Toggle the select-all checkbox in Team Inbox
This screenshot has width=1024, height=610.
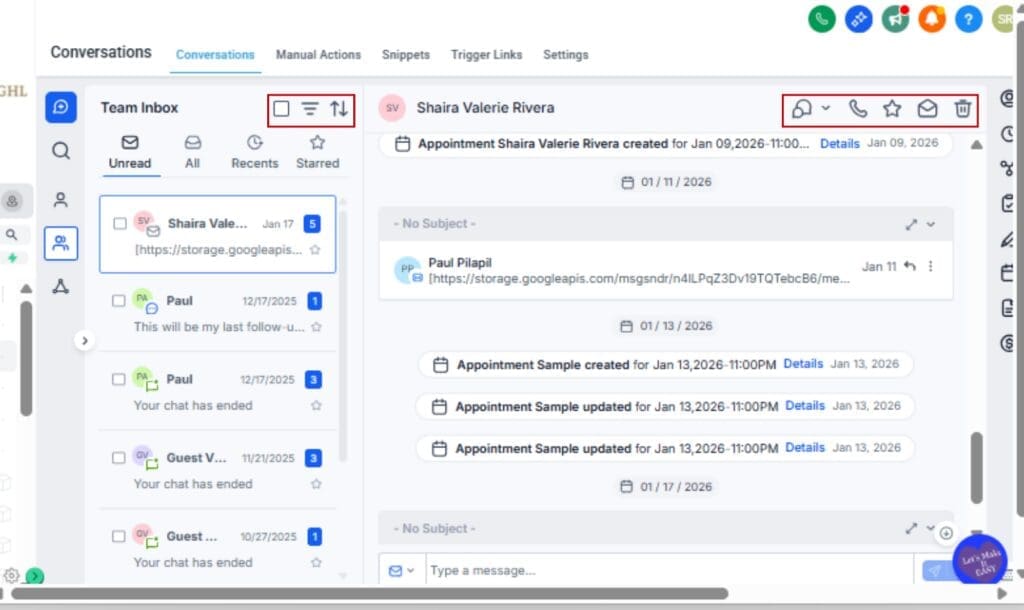(281, 110)
